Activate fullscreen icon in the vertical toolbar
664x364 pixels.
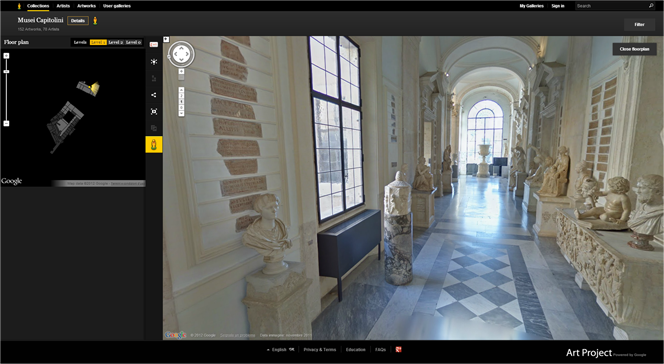pyautogui.click(x=154, y=111)
